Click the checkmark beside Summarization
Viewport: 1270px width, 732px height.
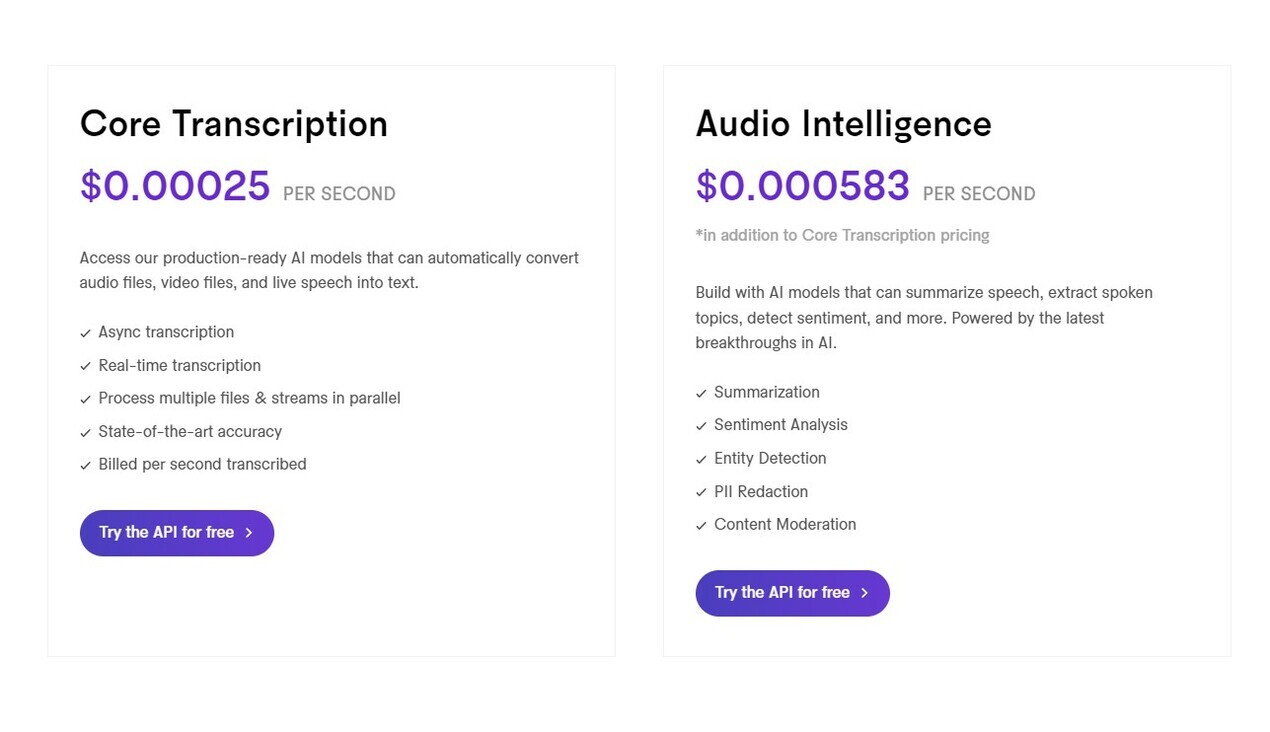701,394
